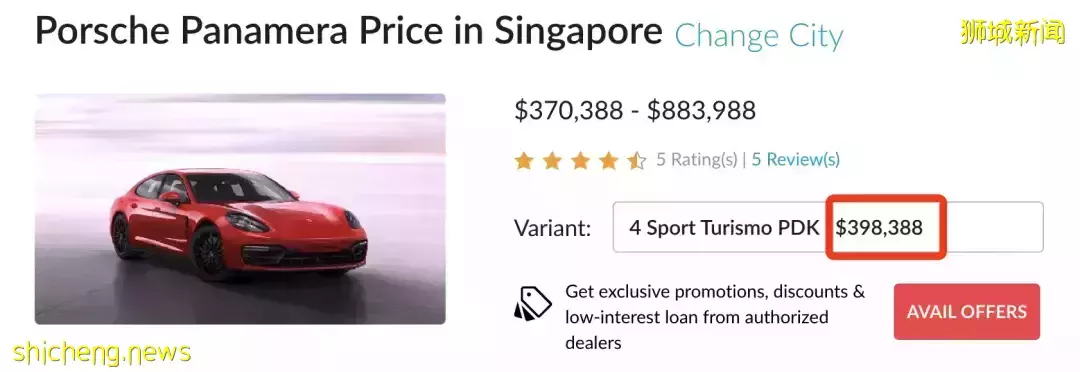Image resolution: width=1080 pixels, height=372 pixels.
Task: Click the Chinese watermark in the top corner
Action: click(1013, 32)
